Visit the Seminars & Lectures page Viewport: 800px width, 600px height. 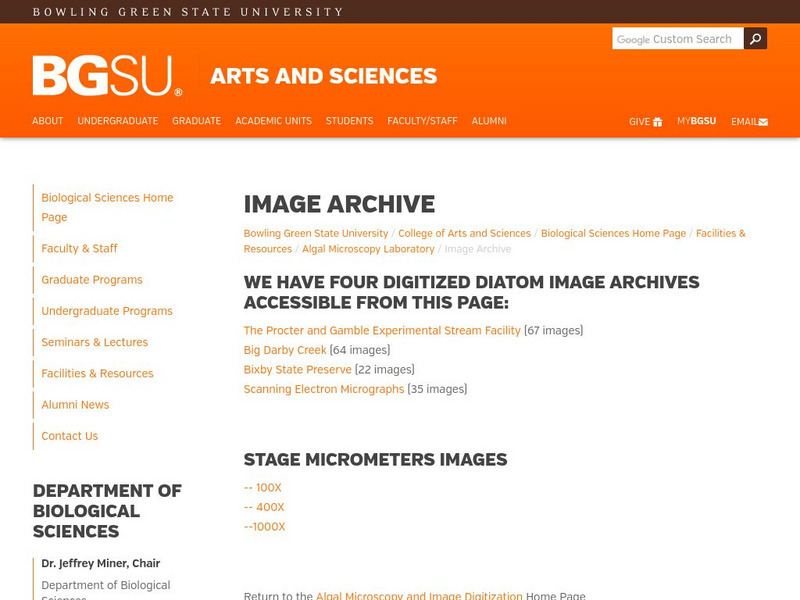(97, 342)
